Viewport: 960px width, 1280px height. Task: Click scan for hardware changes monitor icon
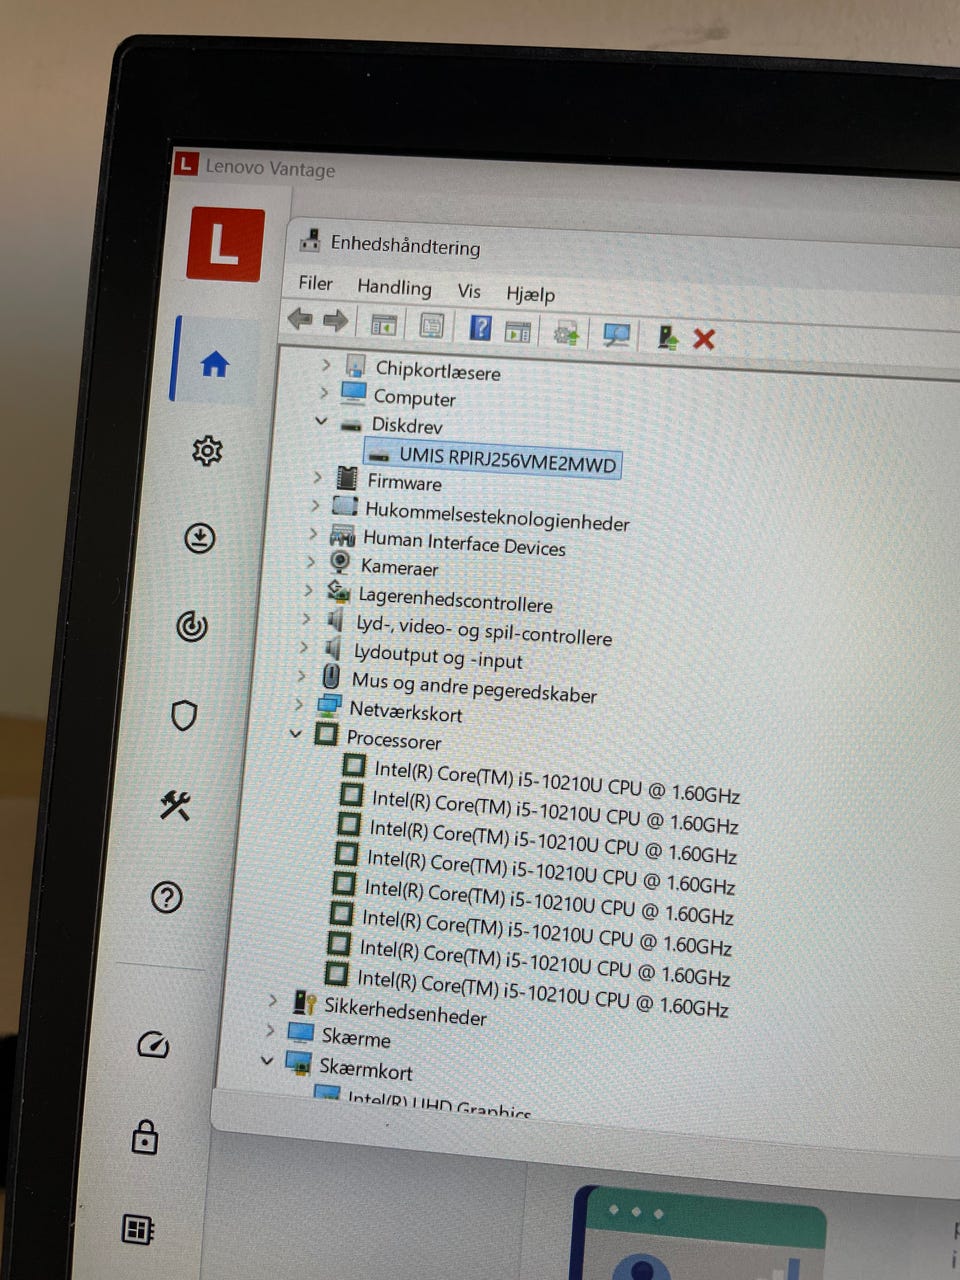[616, 335]
